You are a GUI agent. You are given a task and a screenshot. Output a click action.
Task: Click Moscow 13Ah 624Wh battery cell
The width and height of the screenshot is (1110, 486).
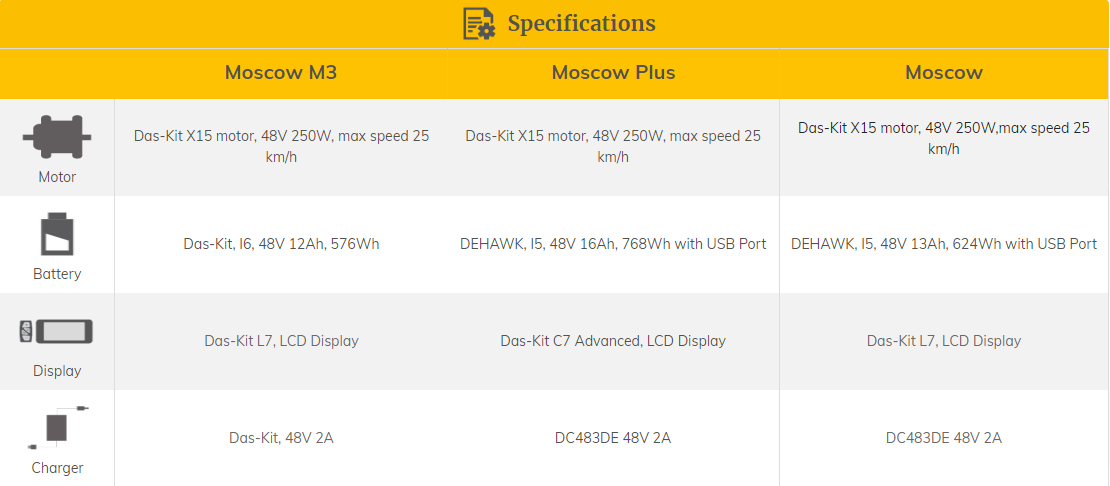coord(944,244)
